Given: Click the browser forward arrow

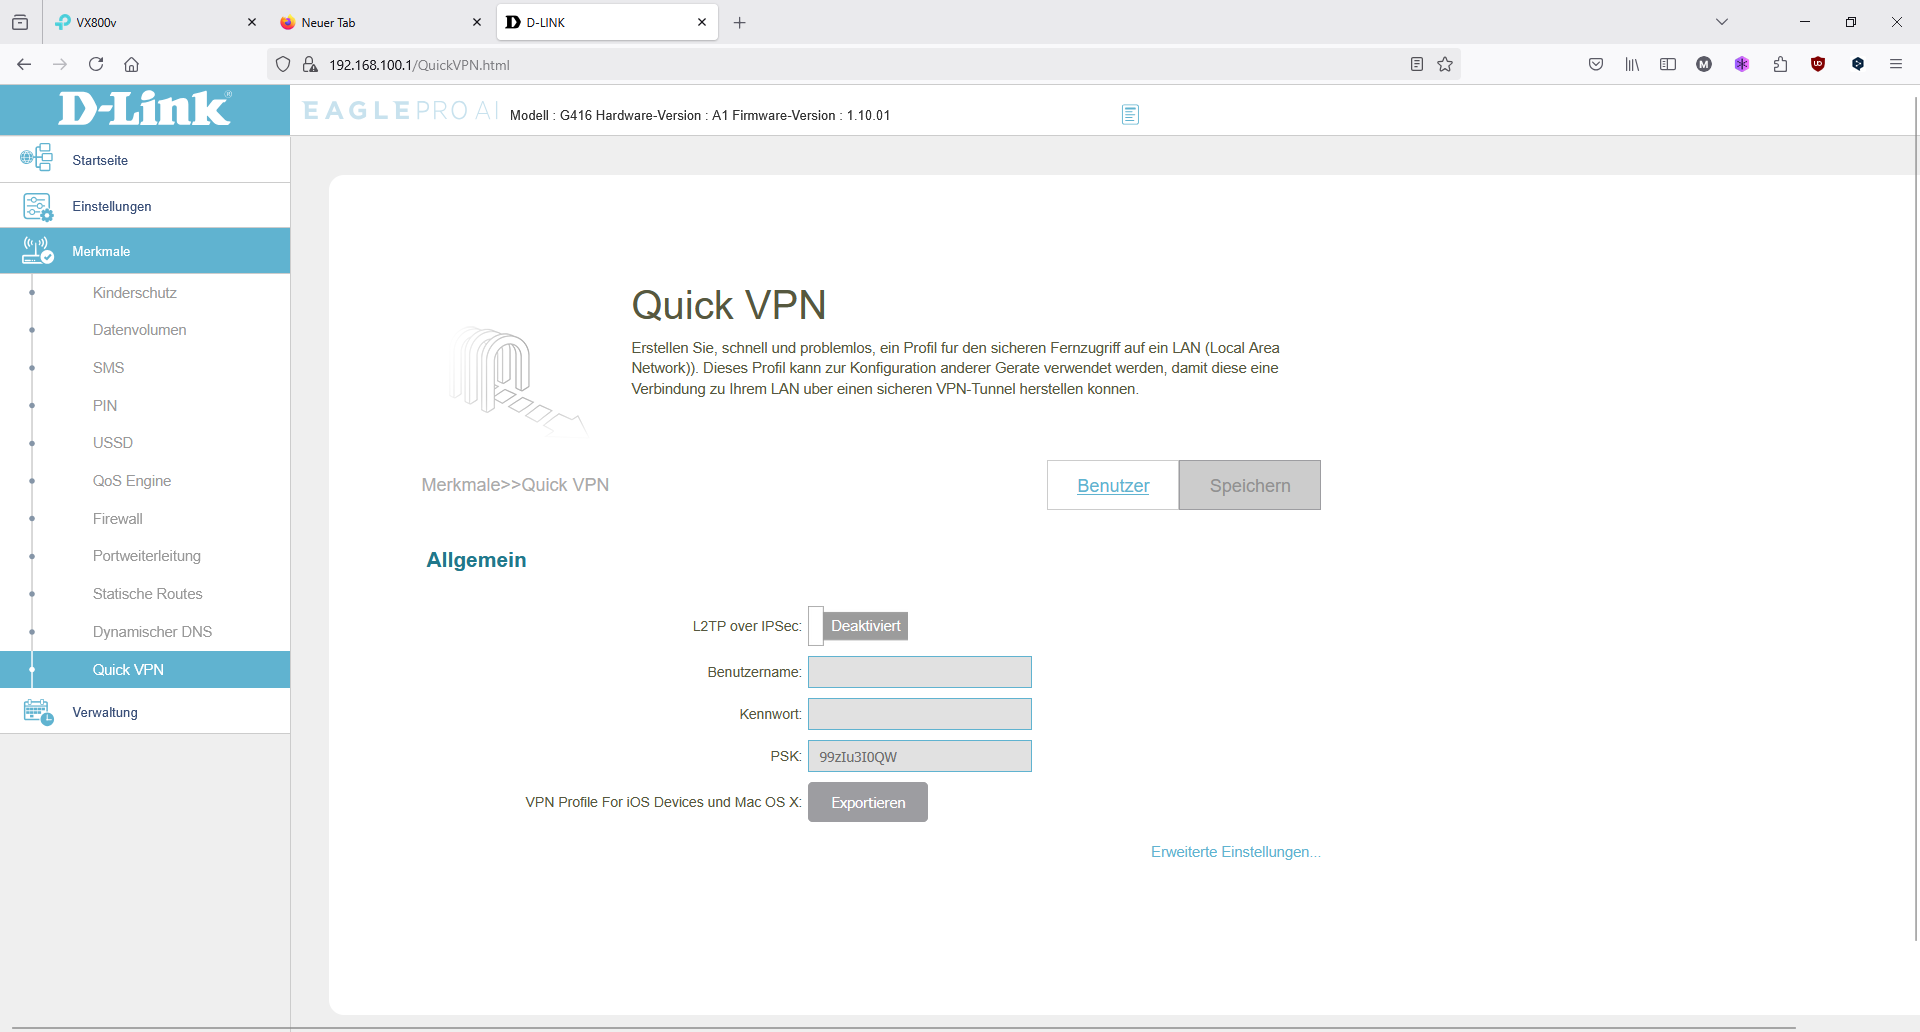Looking at the screenshot, I should [x=60, y=64].
